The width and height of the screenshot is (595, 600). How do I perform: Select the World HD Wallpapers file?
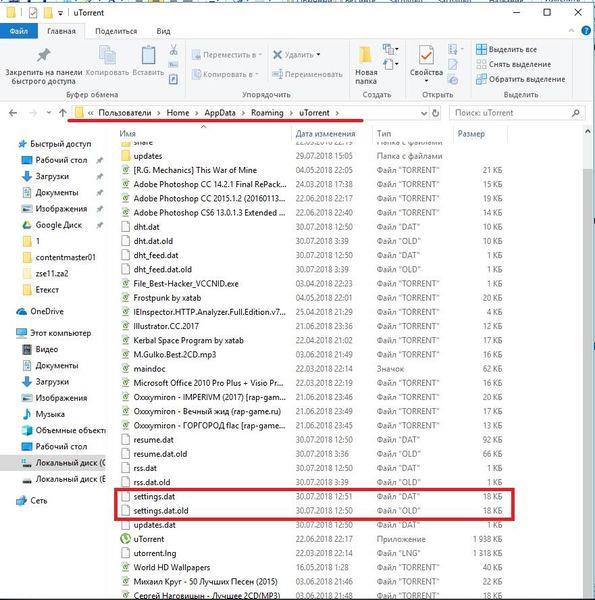point(314,567)
